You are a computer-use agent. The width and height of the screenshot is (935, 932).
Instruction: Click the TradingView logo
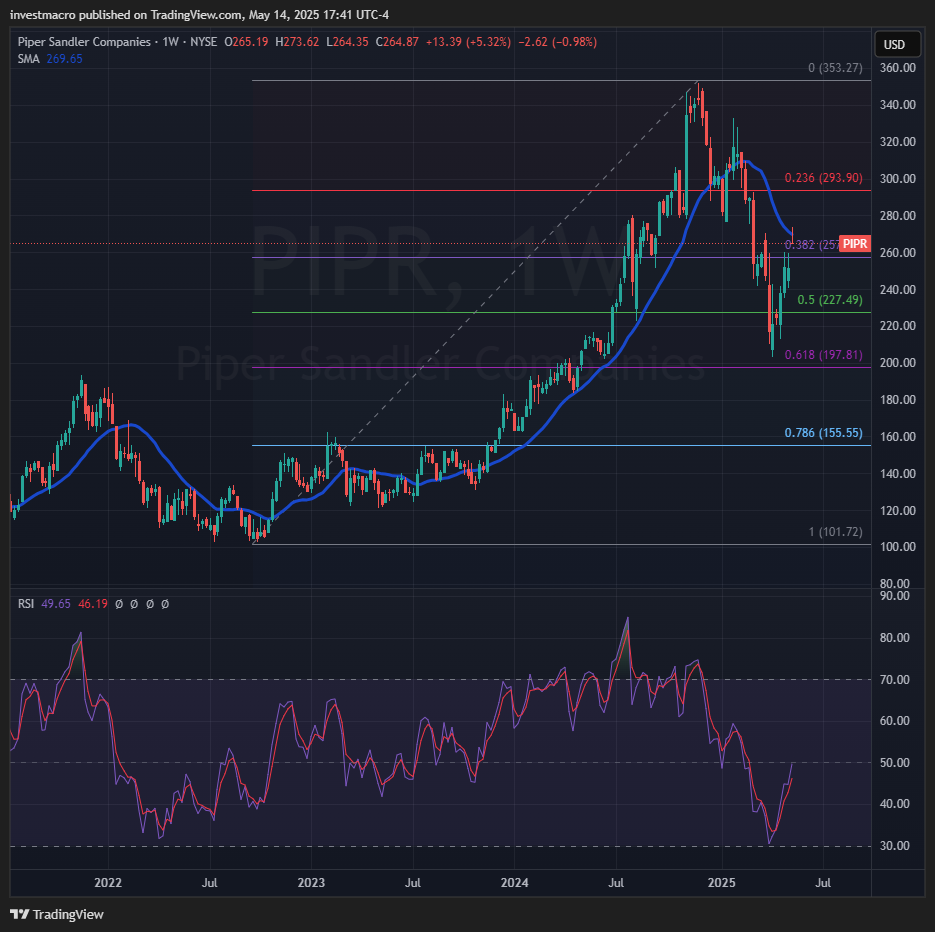(57, 914)
